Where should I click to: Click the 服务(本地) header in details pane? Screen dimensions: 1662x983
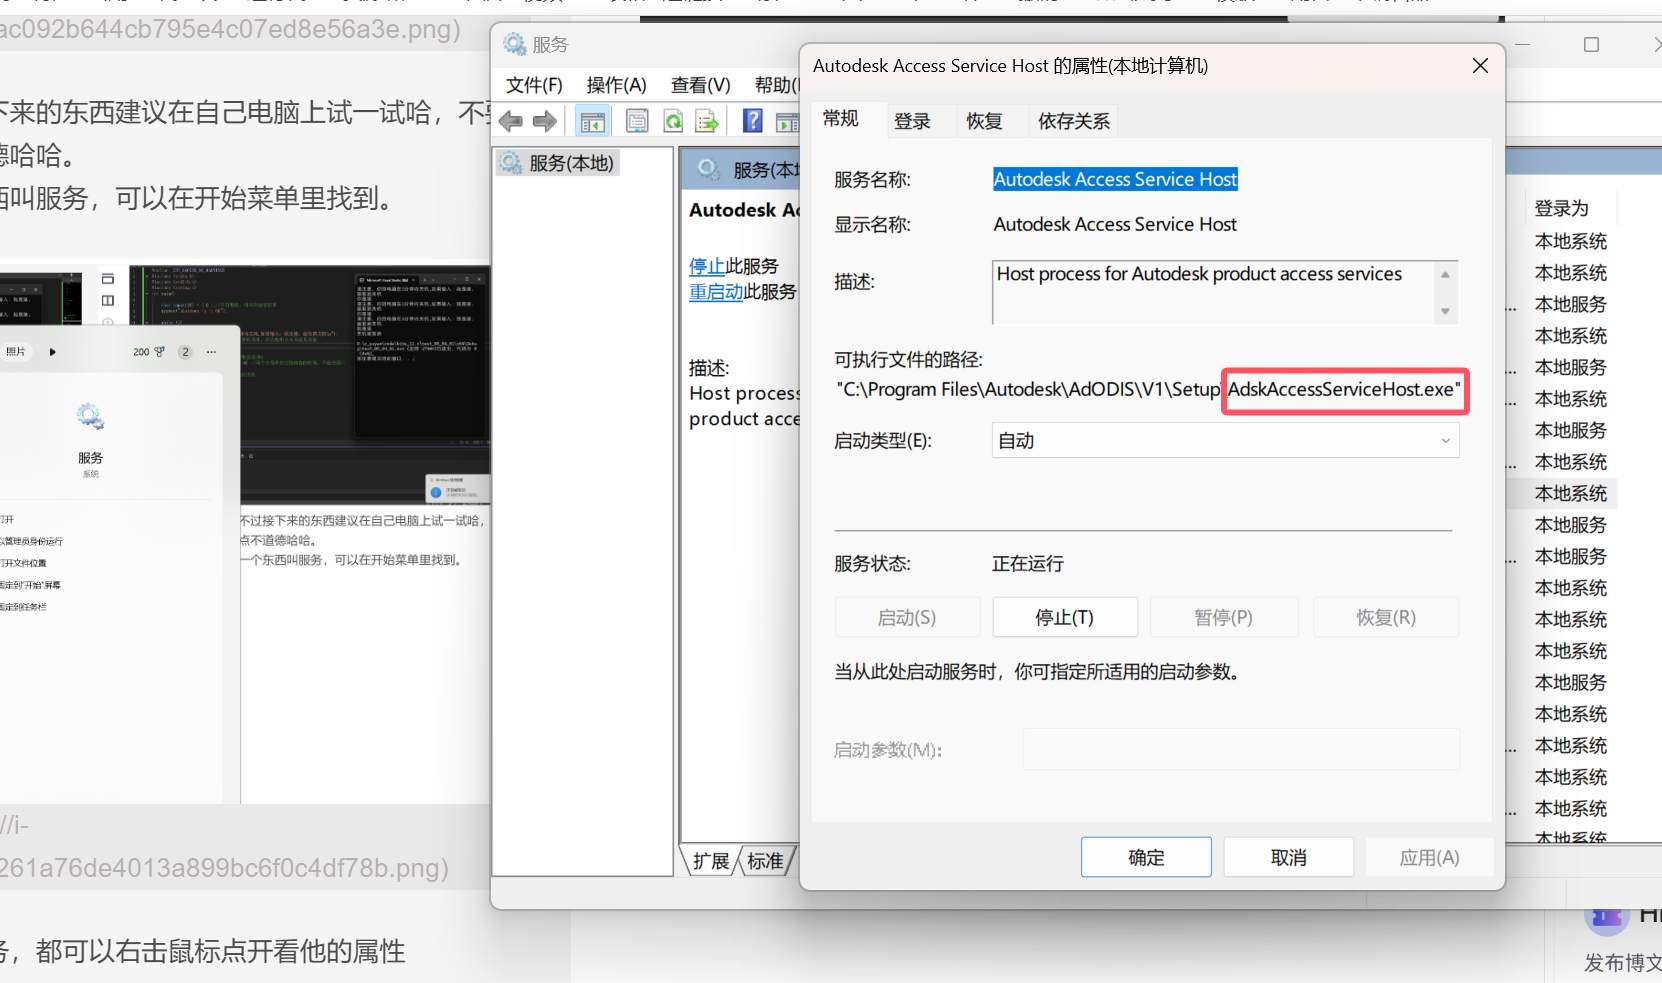tap(765, 170)
